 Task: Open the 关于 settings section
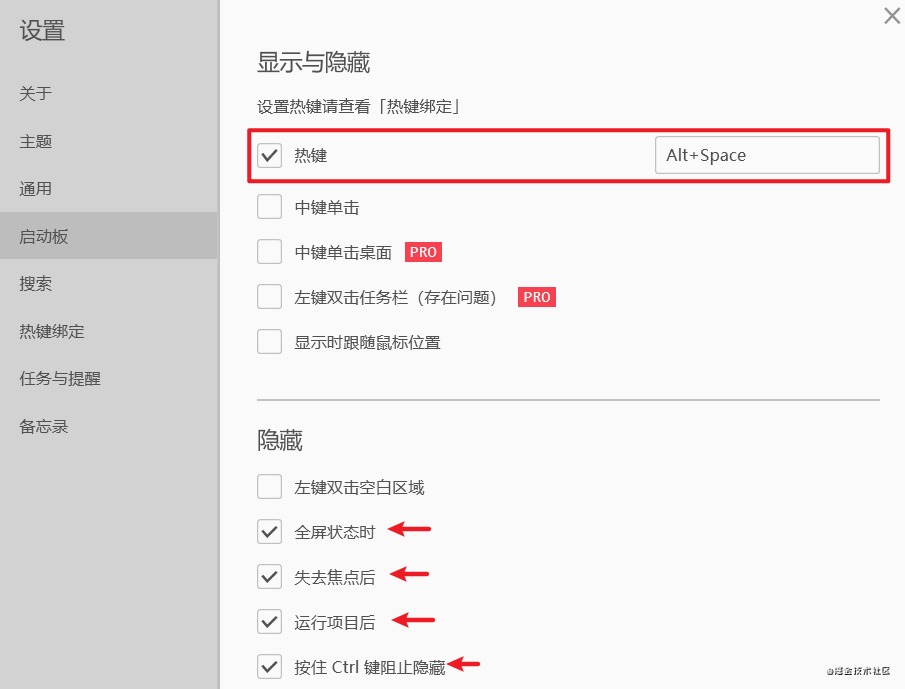click(x=36, y=94)
